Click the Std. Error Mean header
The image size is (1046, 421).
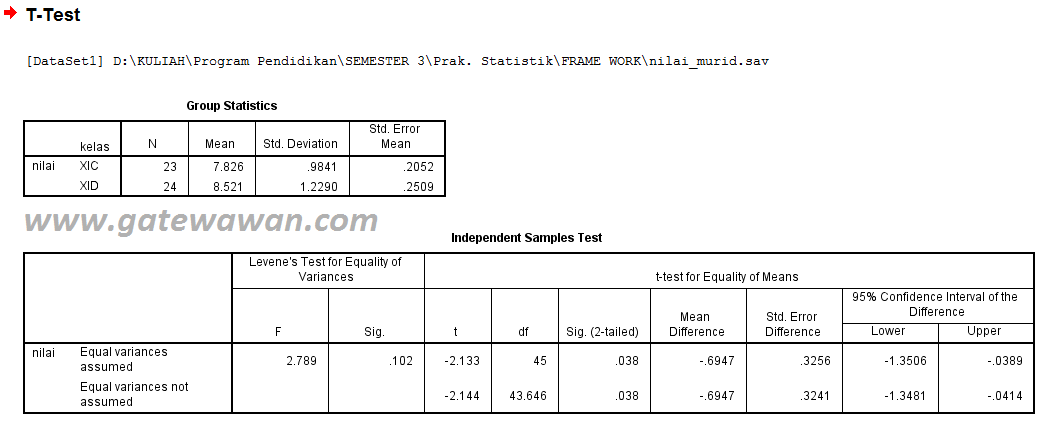pos(395,136)
